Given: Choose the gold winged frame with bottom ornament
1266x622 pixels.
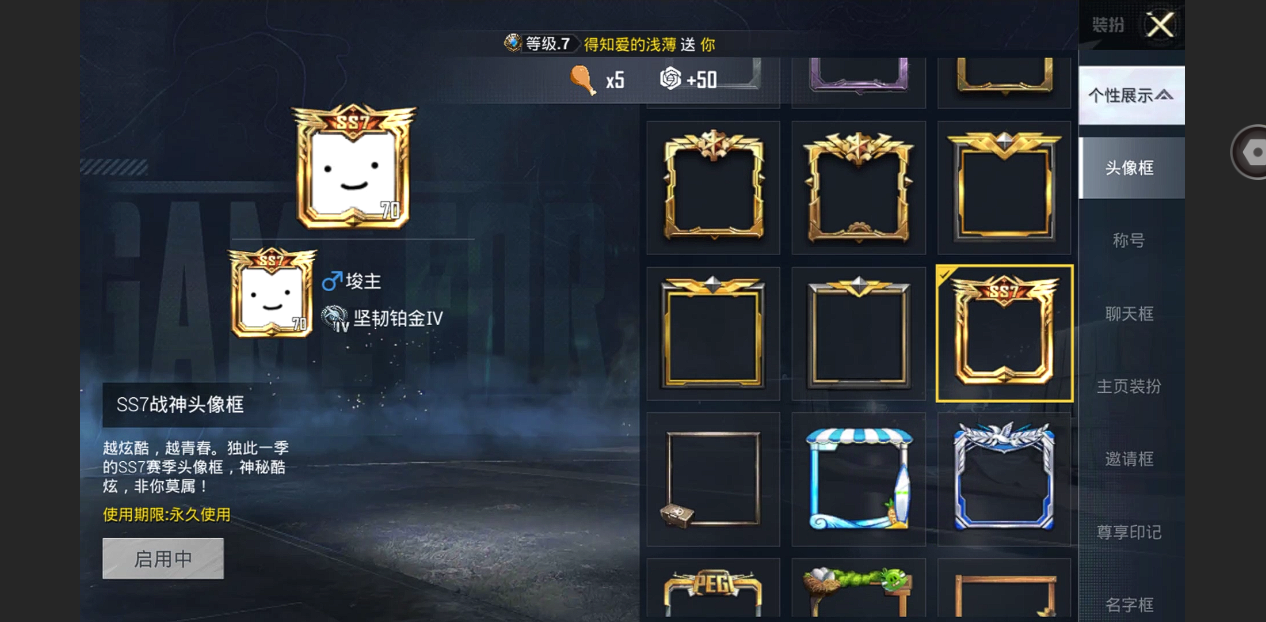Looking at the screenshot, I should pyautogui.click(x=859, y=188).
